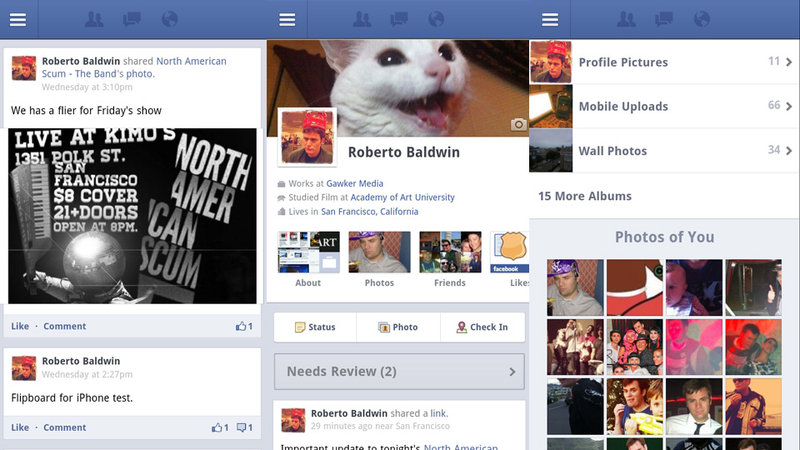
Task: Open the Profile Pictures album chevron
Action: click(x=789, y=62)
